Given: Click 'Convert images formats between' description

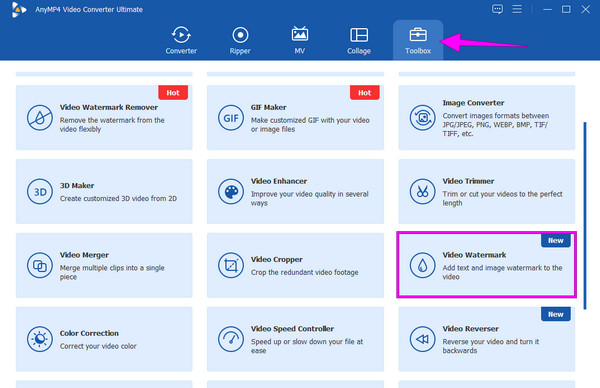Looking at the screenshot, I should 496,125.
